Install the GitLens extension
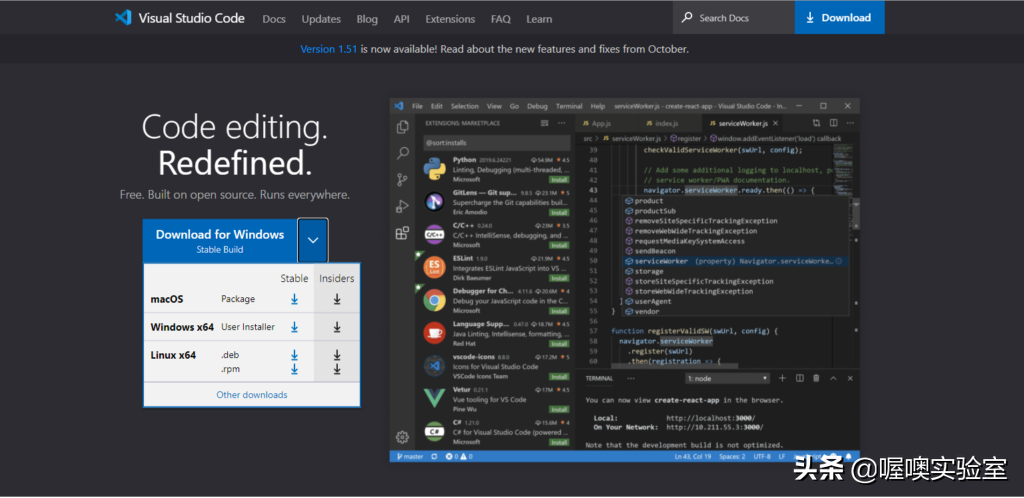 [558, 212]
